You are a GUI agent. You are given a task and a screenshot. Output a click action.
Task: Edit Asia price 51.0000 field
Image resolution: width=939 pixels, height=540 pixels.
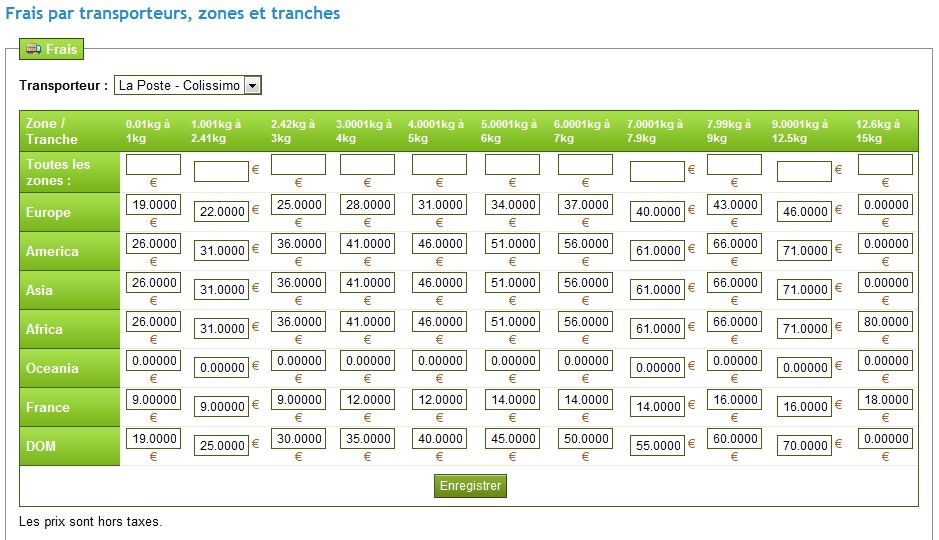pyautogui.click(x=512, y=283)
